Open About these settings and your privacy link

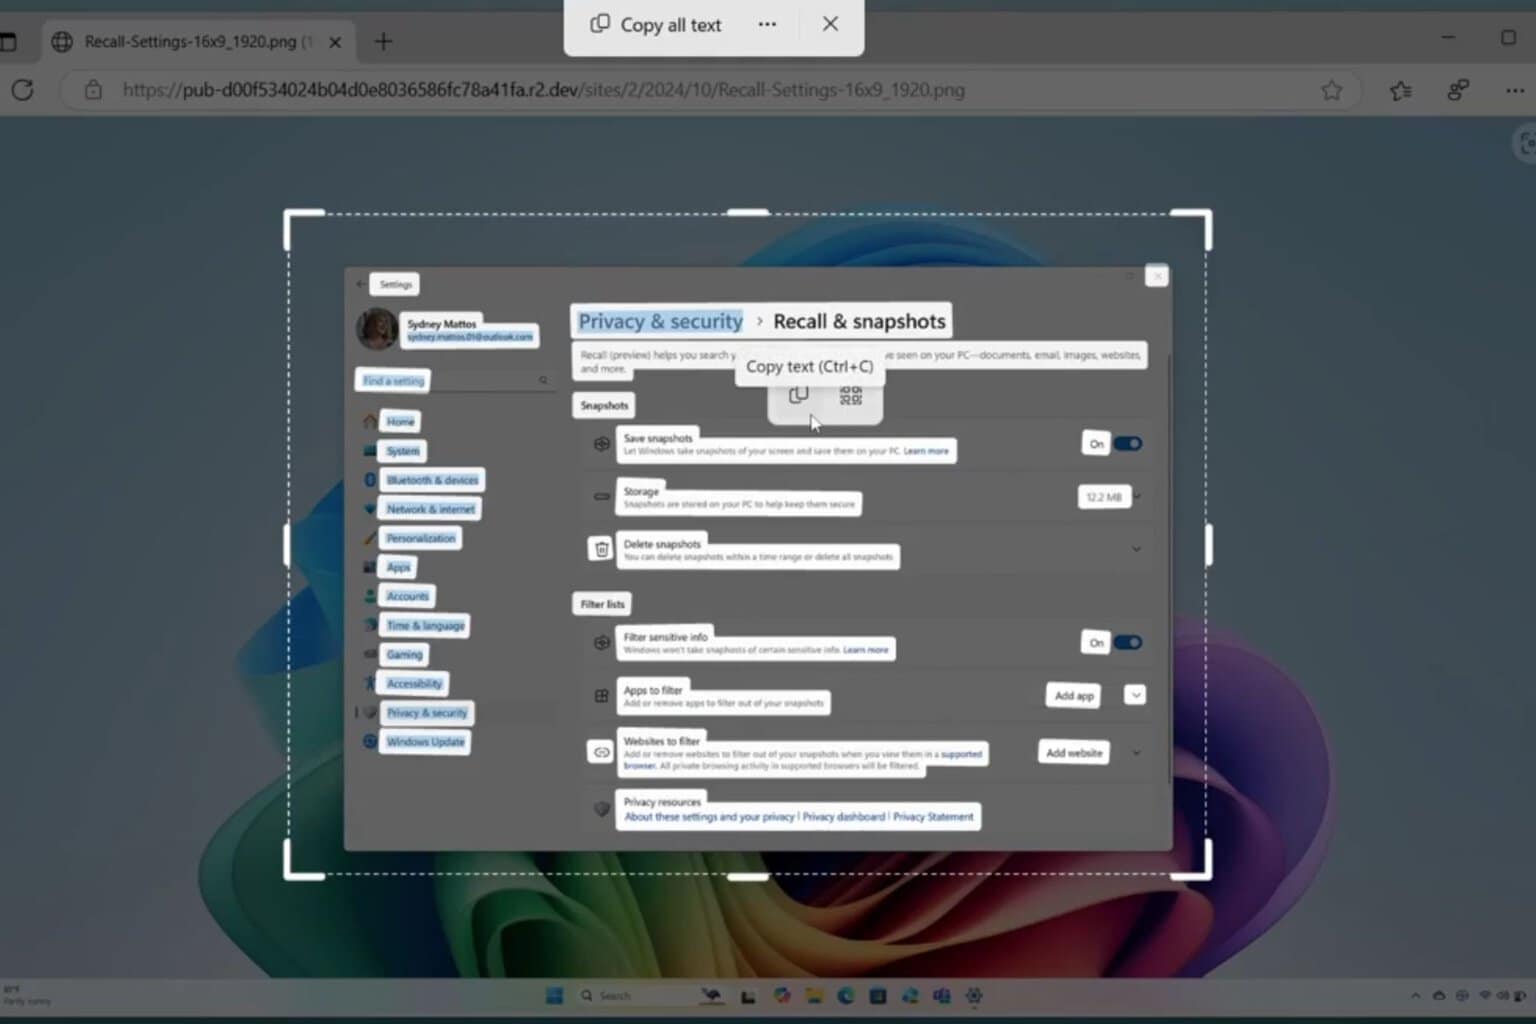click(x=709, y=817)
